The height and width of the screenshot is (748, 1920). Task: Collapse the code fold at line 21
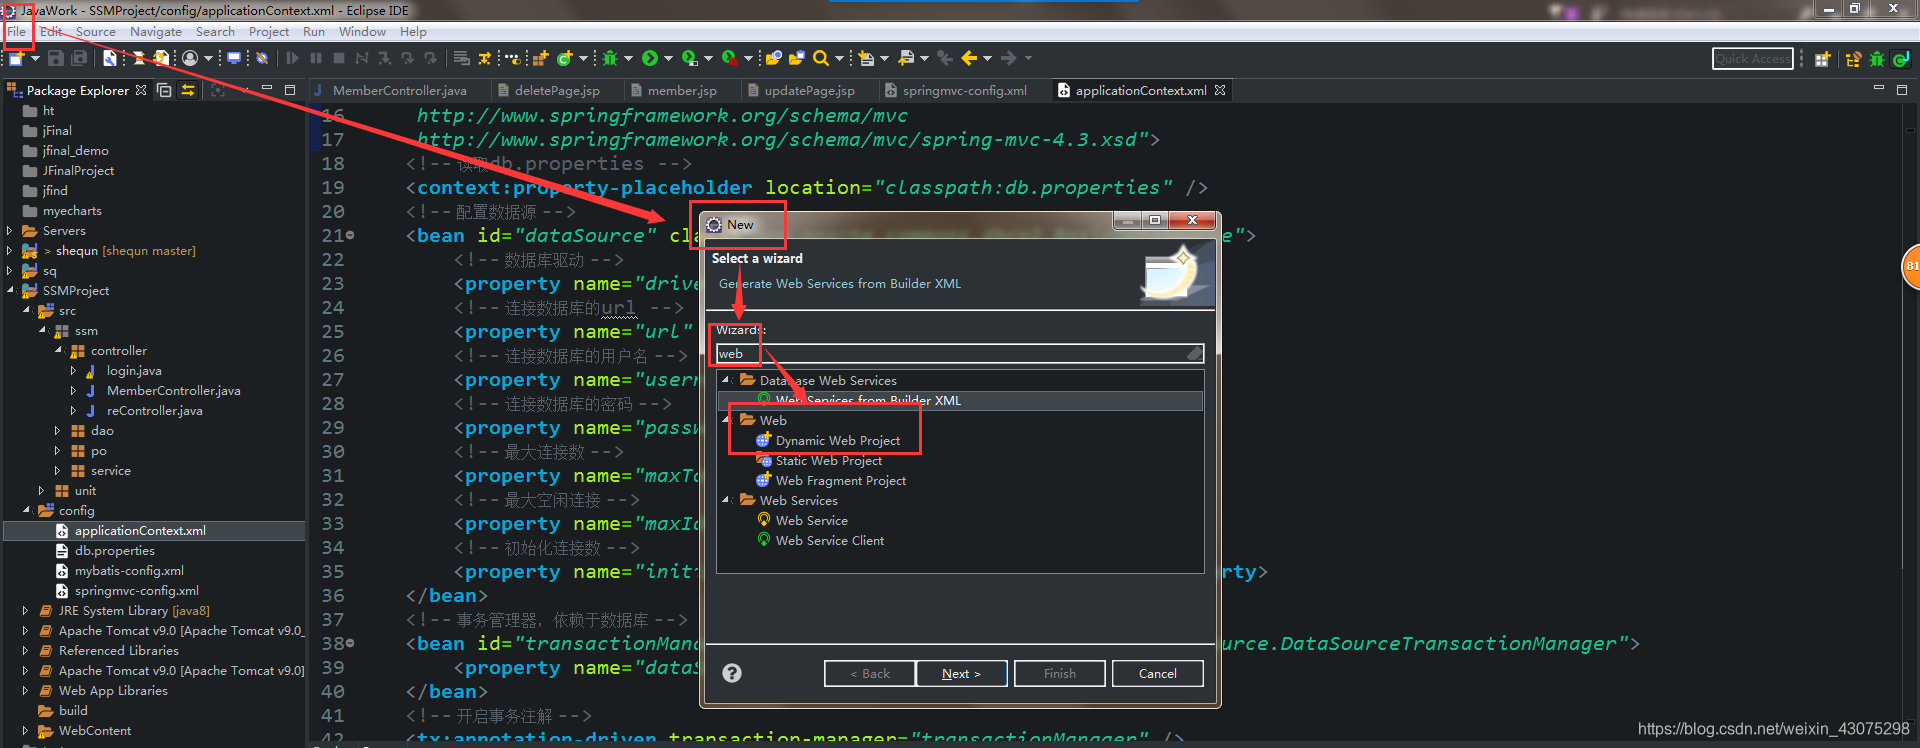click(350, 236)
